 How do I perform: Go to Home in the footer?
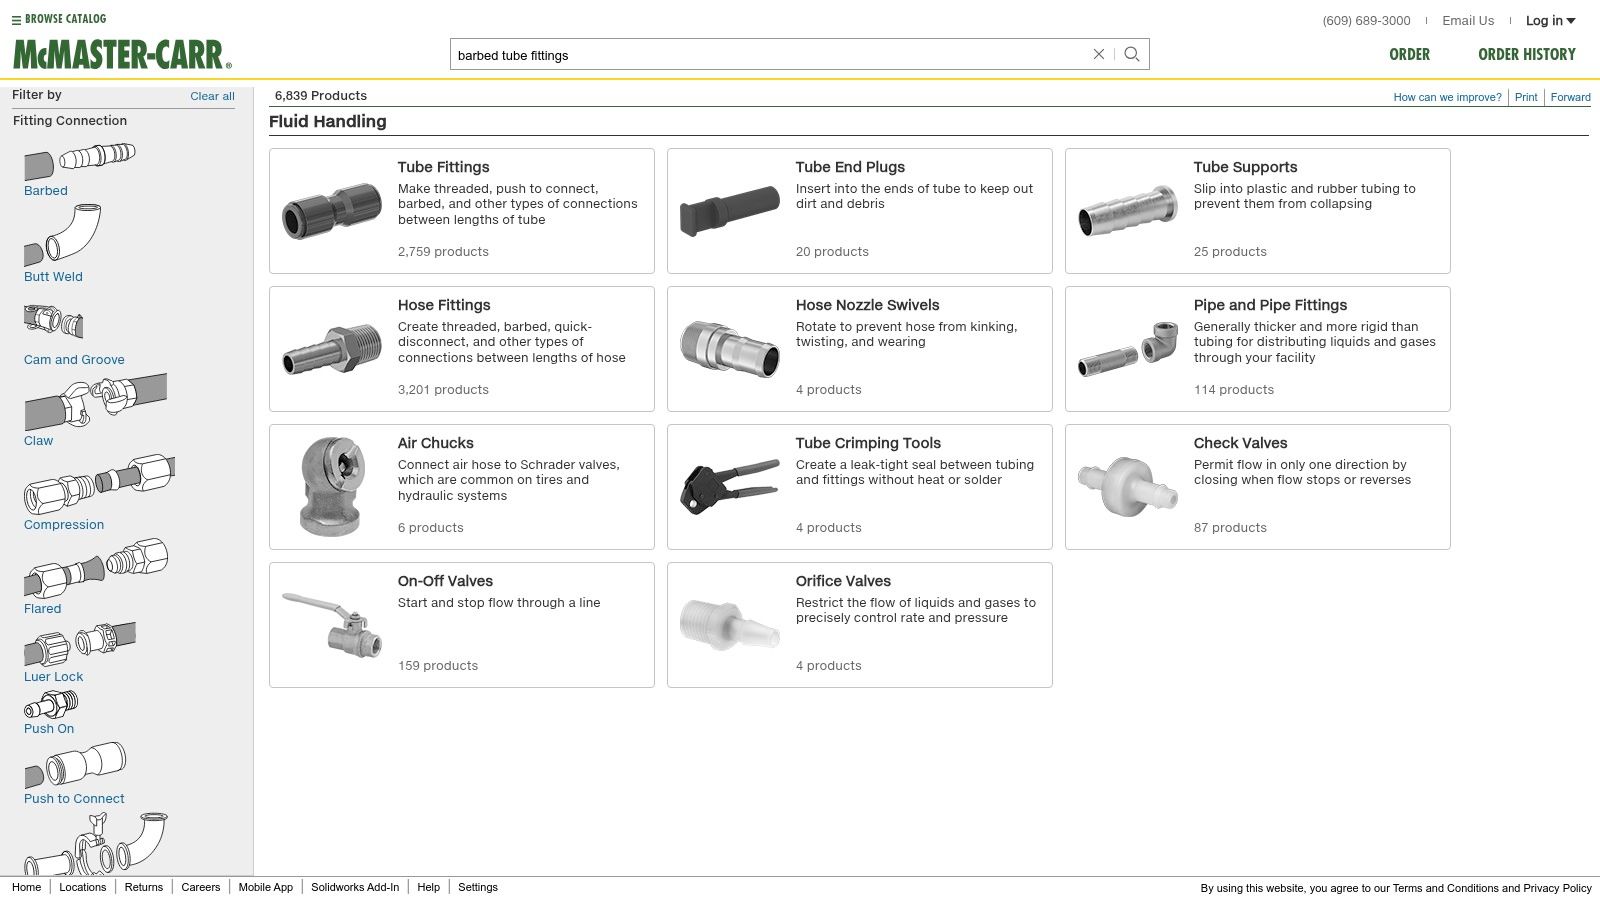(26, 887)
